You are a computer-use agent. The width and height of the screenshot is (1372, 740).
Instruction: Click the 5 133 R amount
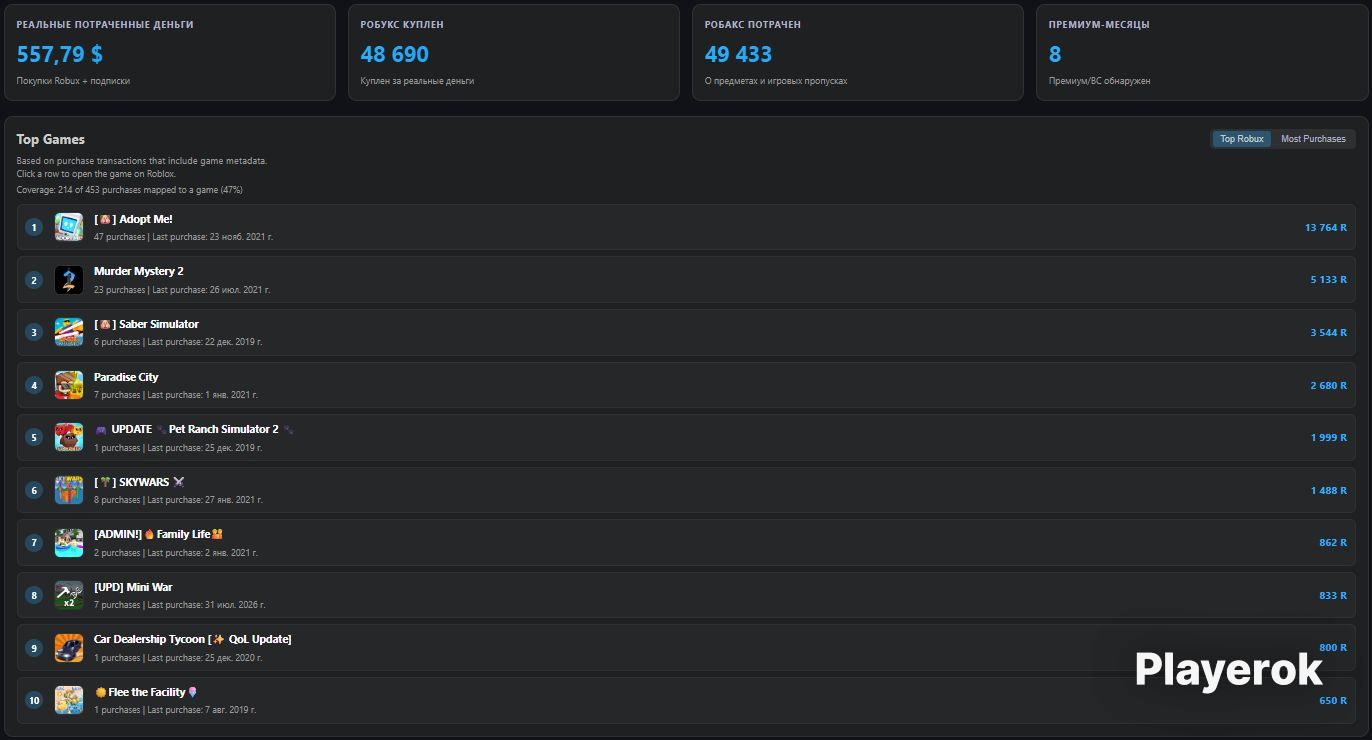click(x=1329, y=280)
